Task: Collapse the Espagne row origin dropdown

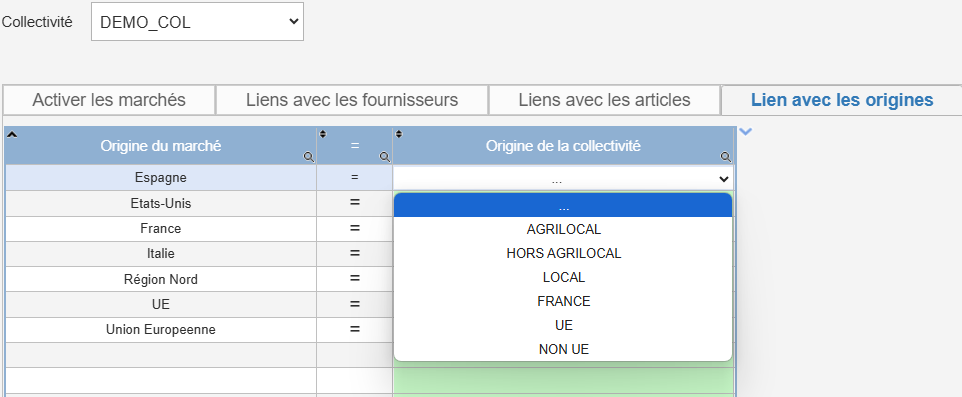Action: click(x=563, y=179)
